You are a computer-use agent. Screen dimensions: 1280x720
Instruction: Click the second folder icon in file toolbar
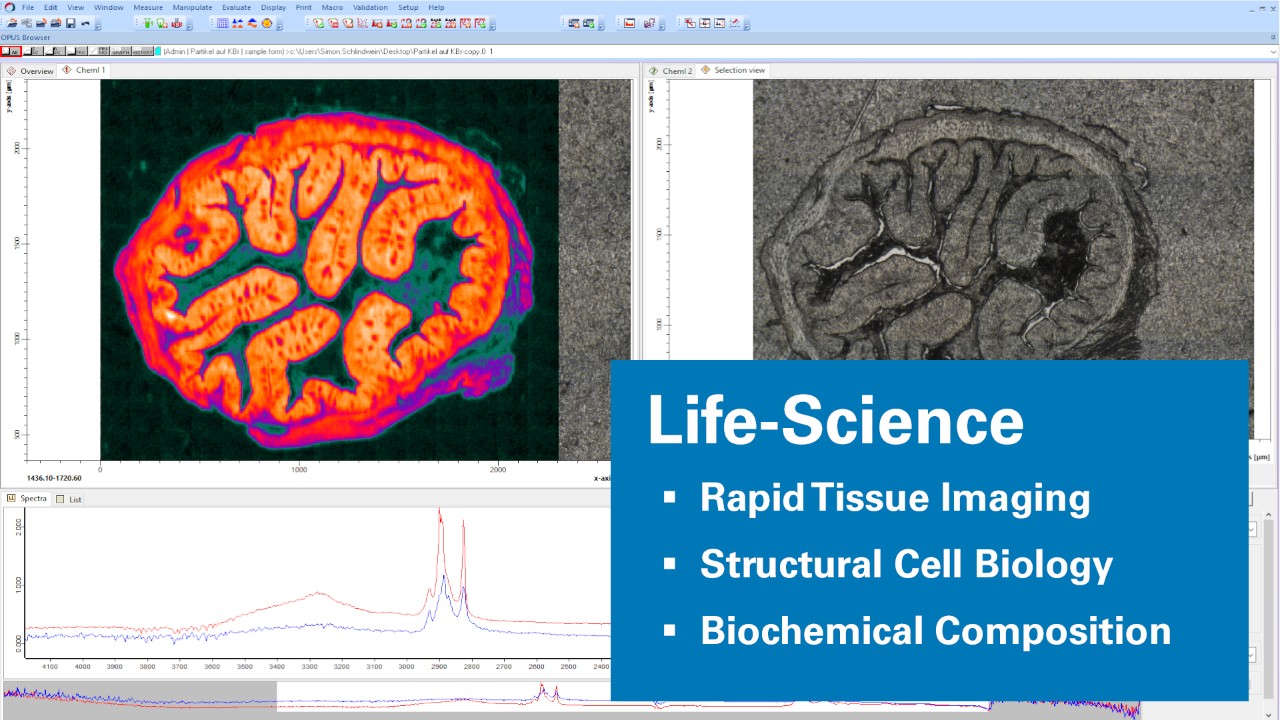point(41,23)
